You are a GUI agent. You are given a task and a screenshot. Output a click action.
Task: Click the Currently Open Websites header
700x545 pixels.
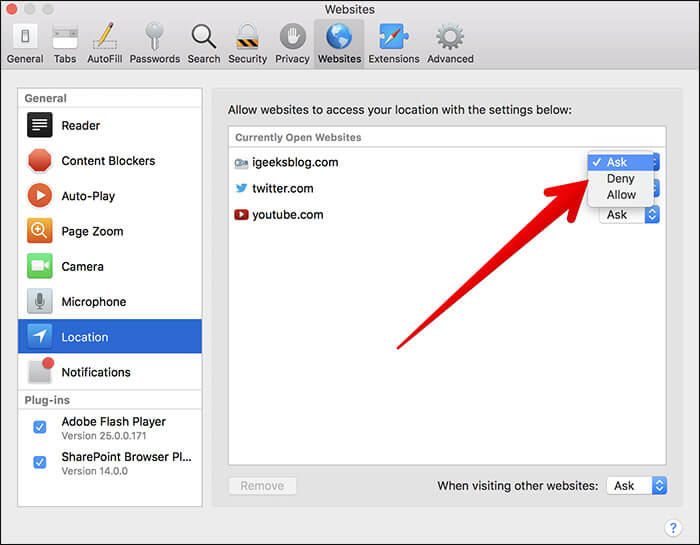coord(298,137)
